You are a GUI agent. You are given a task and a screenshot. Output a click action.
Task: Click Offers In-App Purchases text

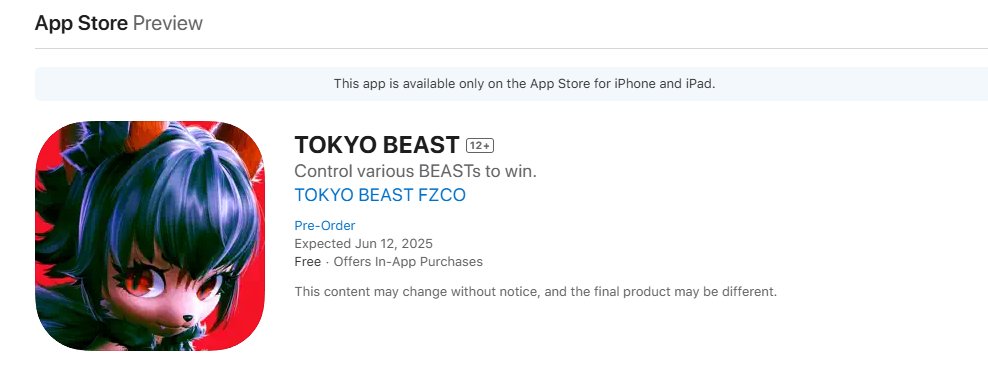pyautogui.click(x=408, y=262)
